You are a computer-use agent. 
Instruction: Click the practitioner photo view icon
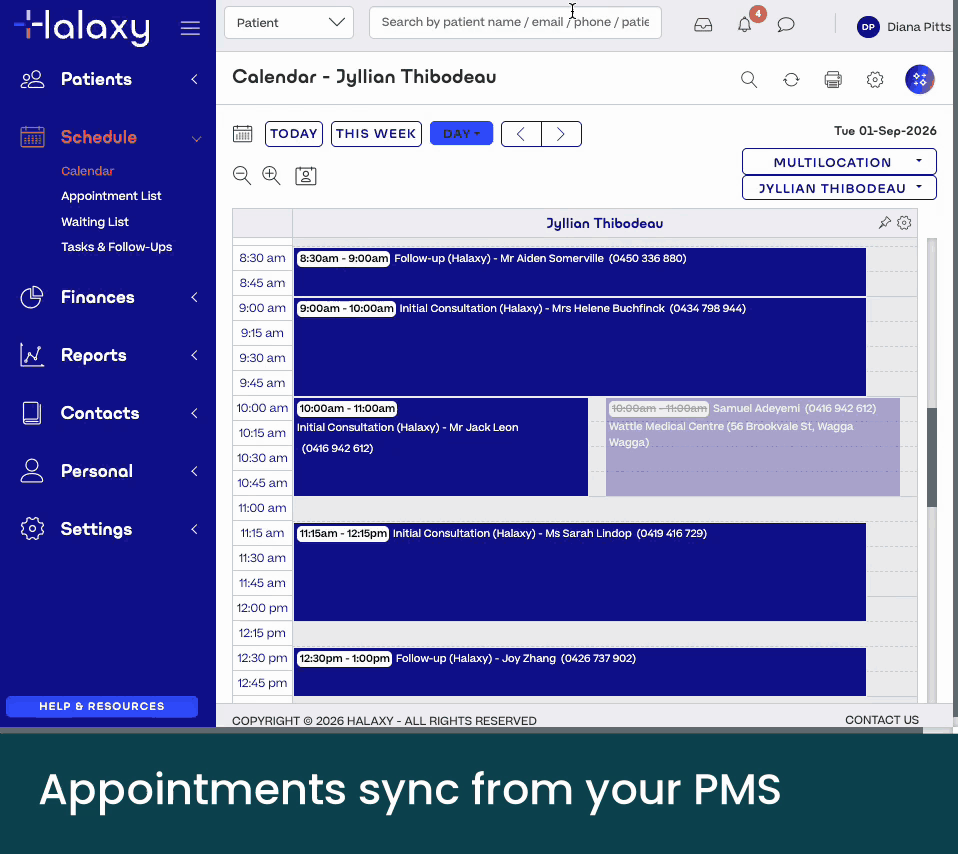(305, 176)
